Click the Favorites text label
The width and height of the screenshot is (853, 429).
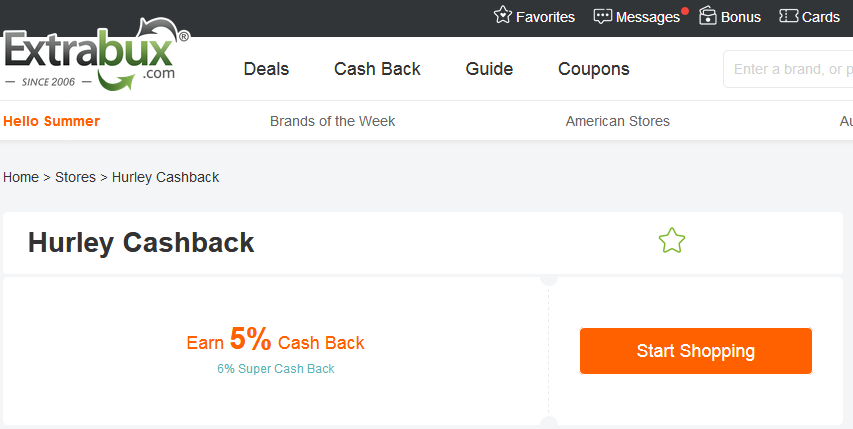(x=545, y=17)
